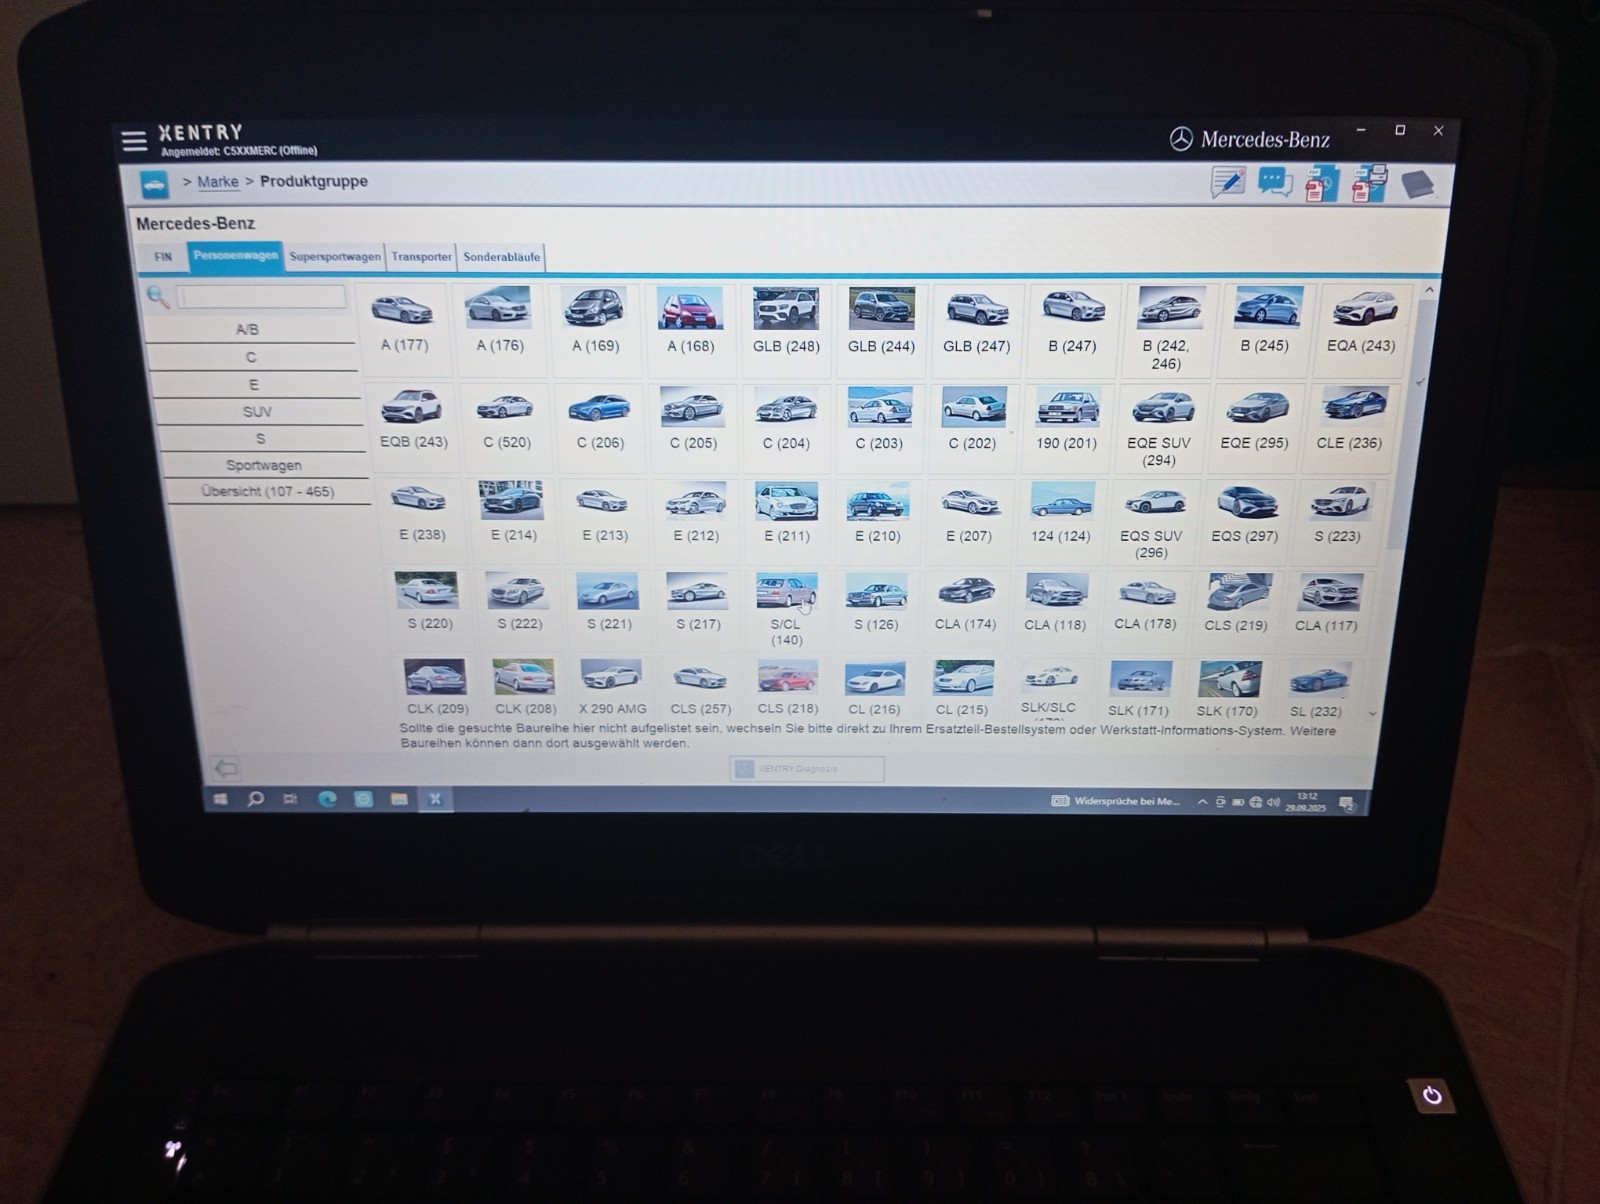Open the chat bubbles feedback icon
Image resolution: width=1600 pixels, height=1204 pixels.
coord(1275,183)
